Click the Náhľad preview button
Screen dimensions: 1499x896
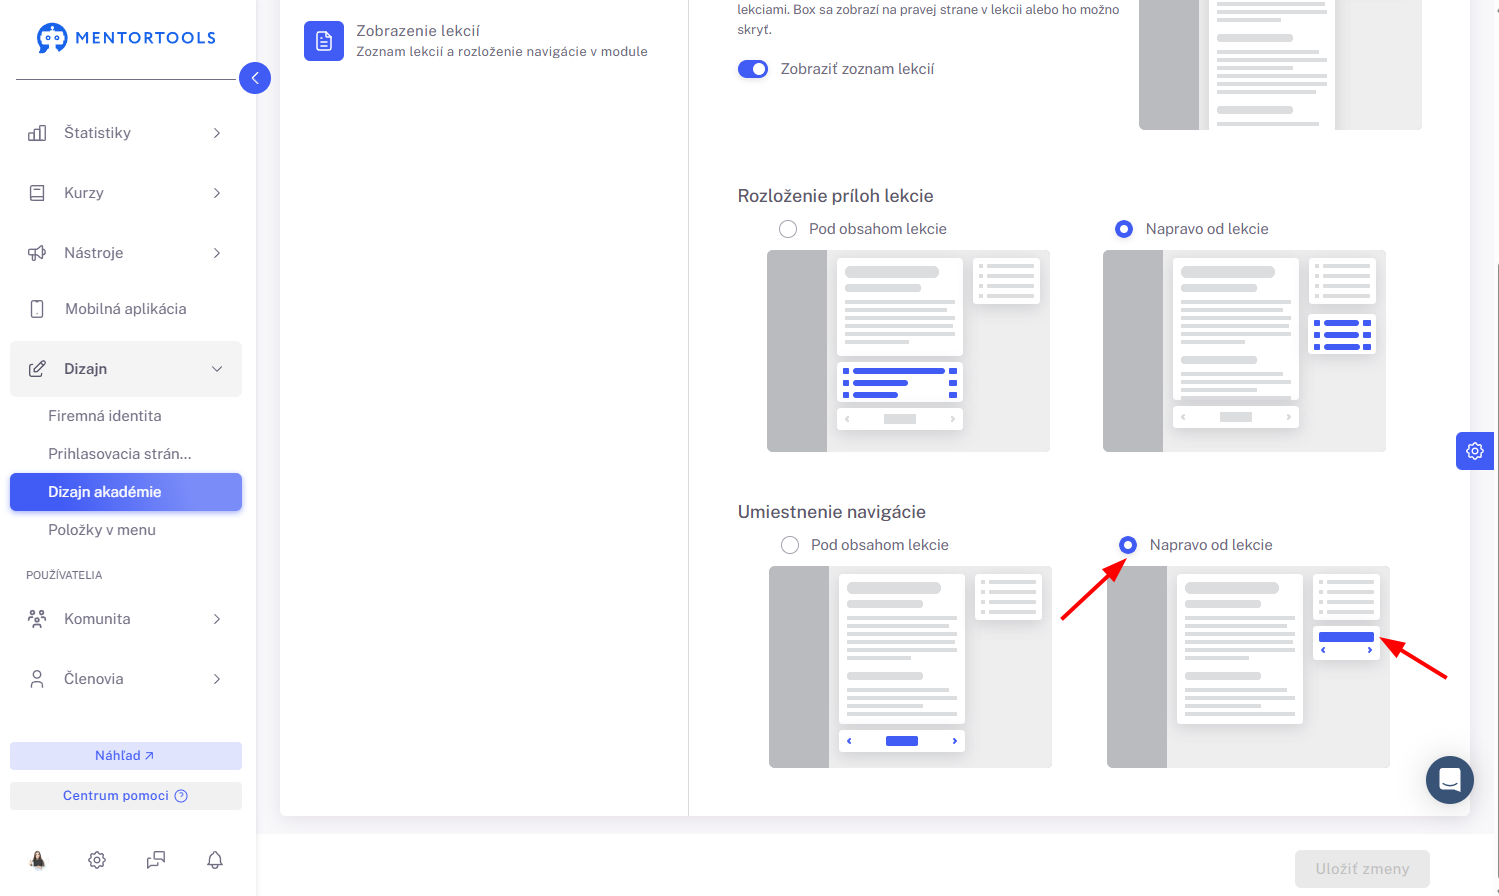pos(126,756)
